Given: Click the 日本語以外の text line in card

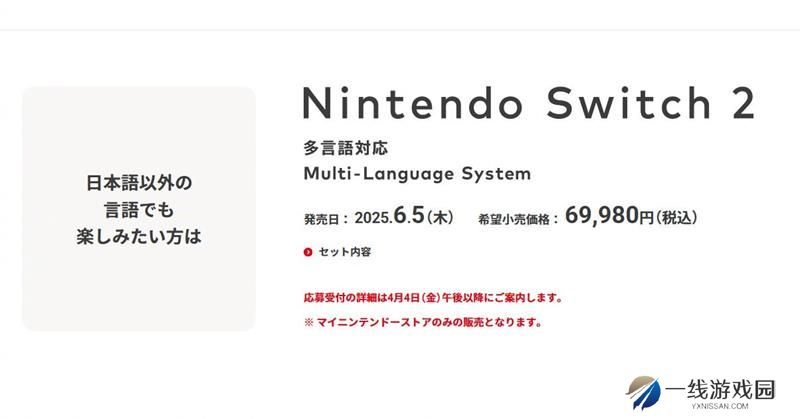Looking at the screenshot, I should [x=139, y=183].
